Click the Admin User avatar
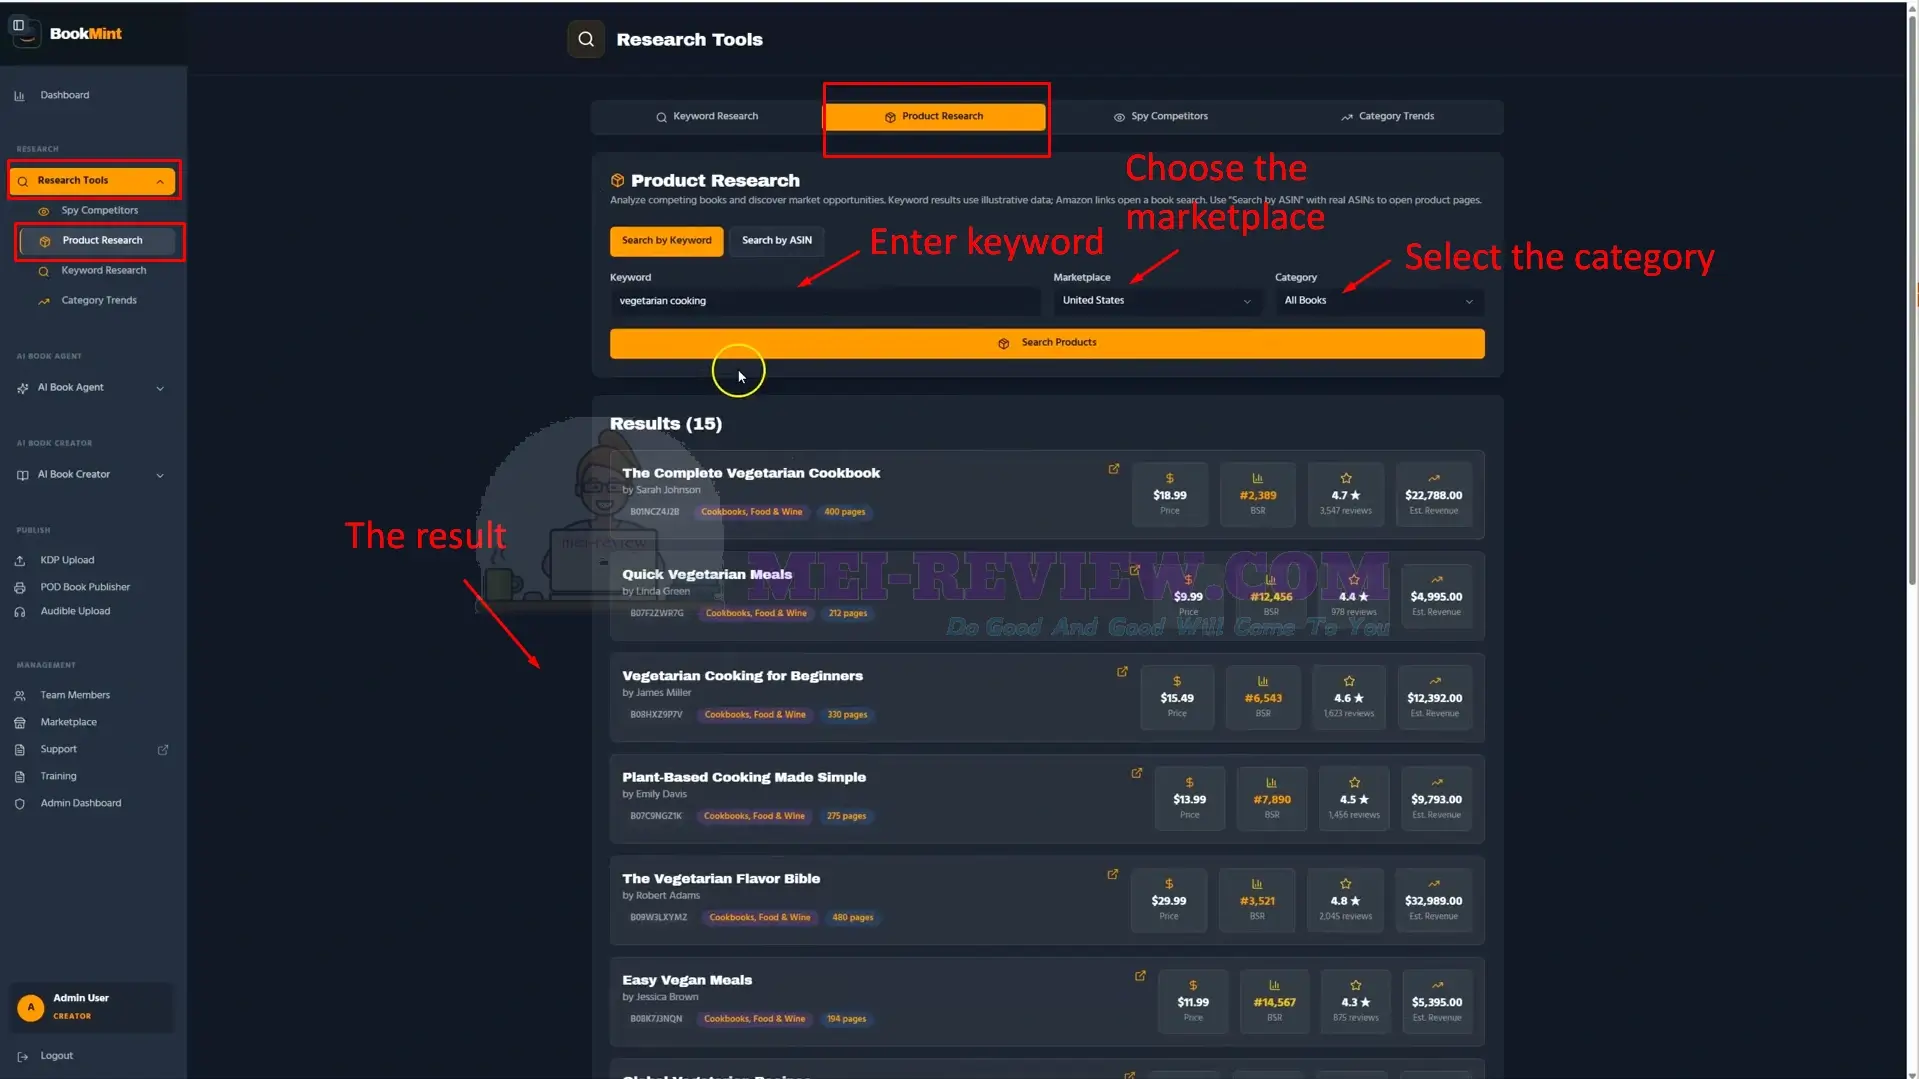Viewport: 1919px width, 1079px height. click(x=31, y=1008)
